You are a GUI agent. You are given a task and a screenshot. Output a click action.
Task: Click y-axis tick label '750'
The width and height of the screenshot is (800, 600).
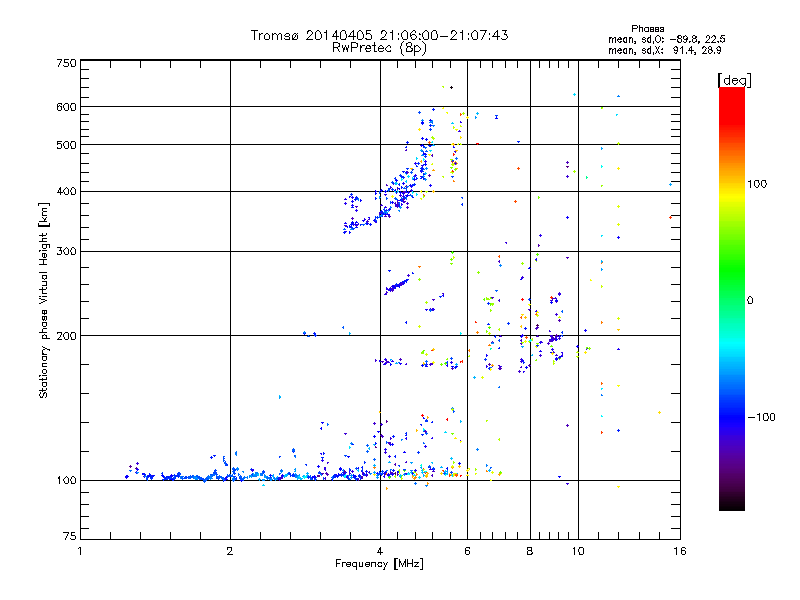[x=67, y=63]
